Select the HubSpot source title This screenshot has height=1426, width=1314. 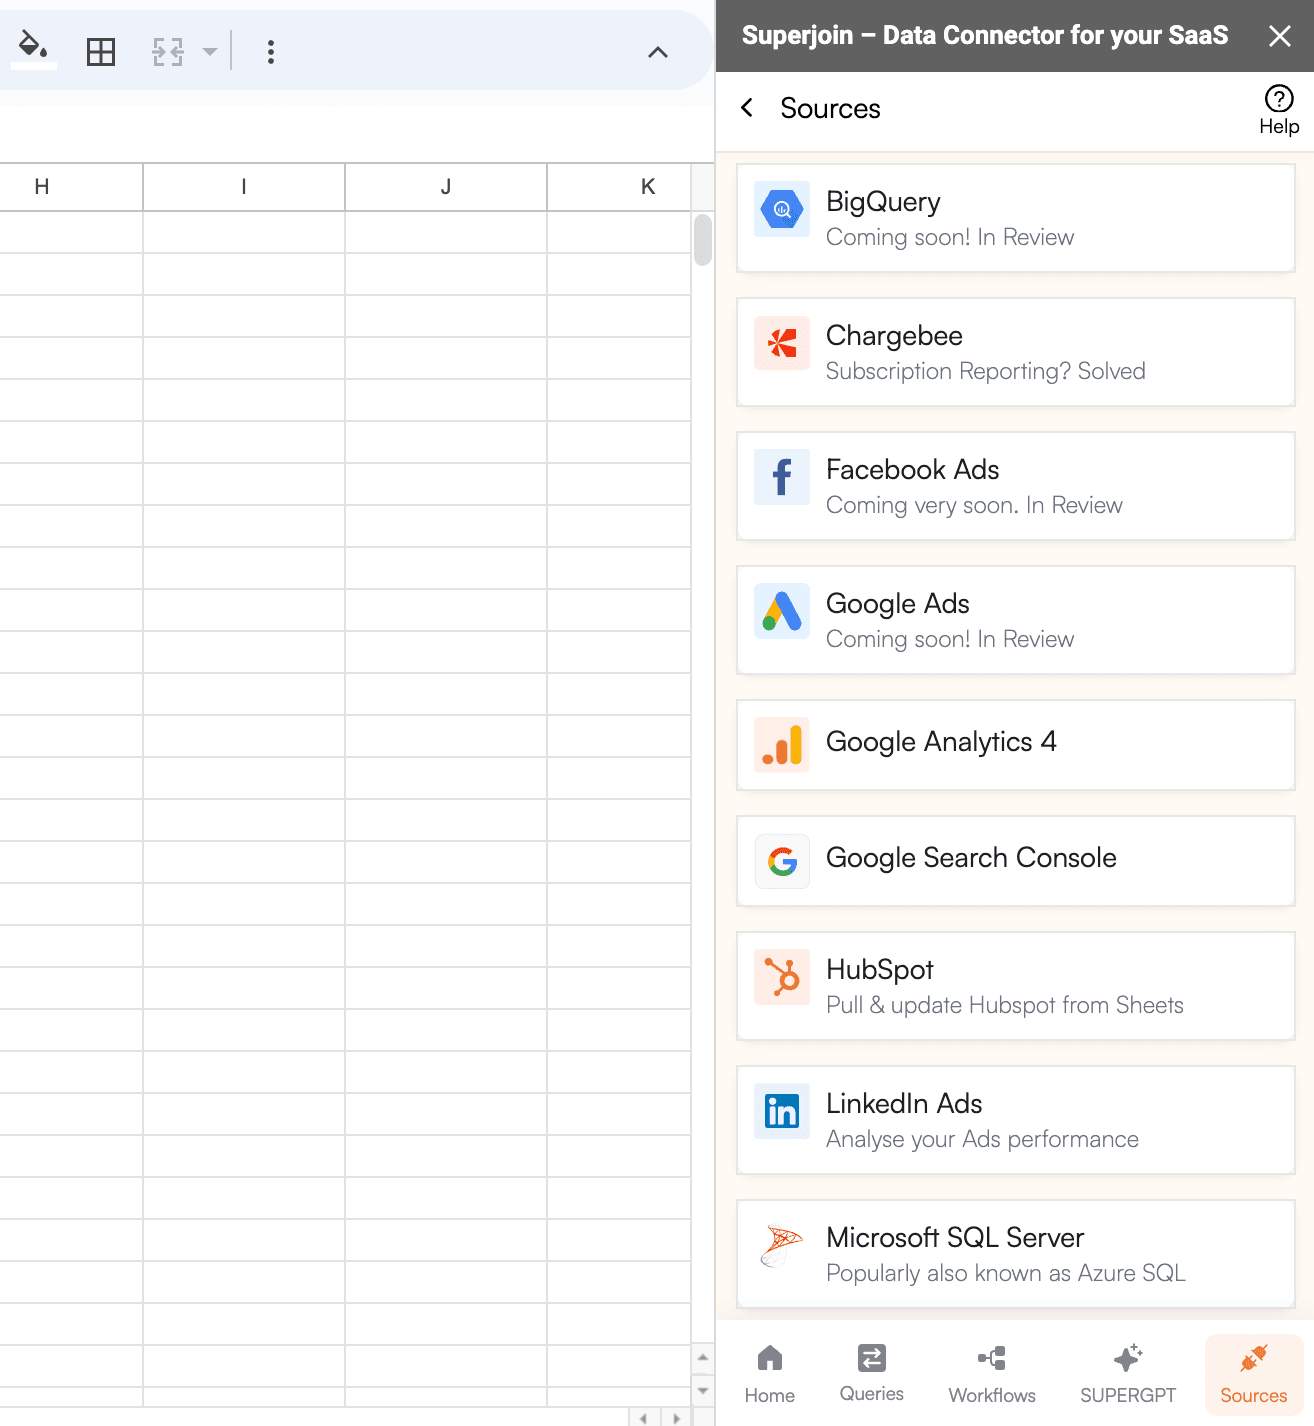click(x=879, y=970)
